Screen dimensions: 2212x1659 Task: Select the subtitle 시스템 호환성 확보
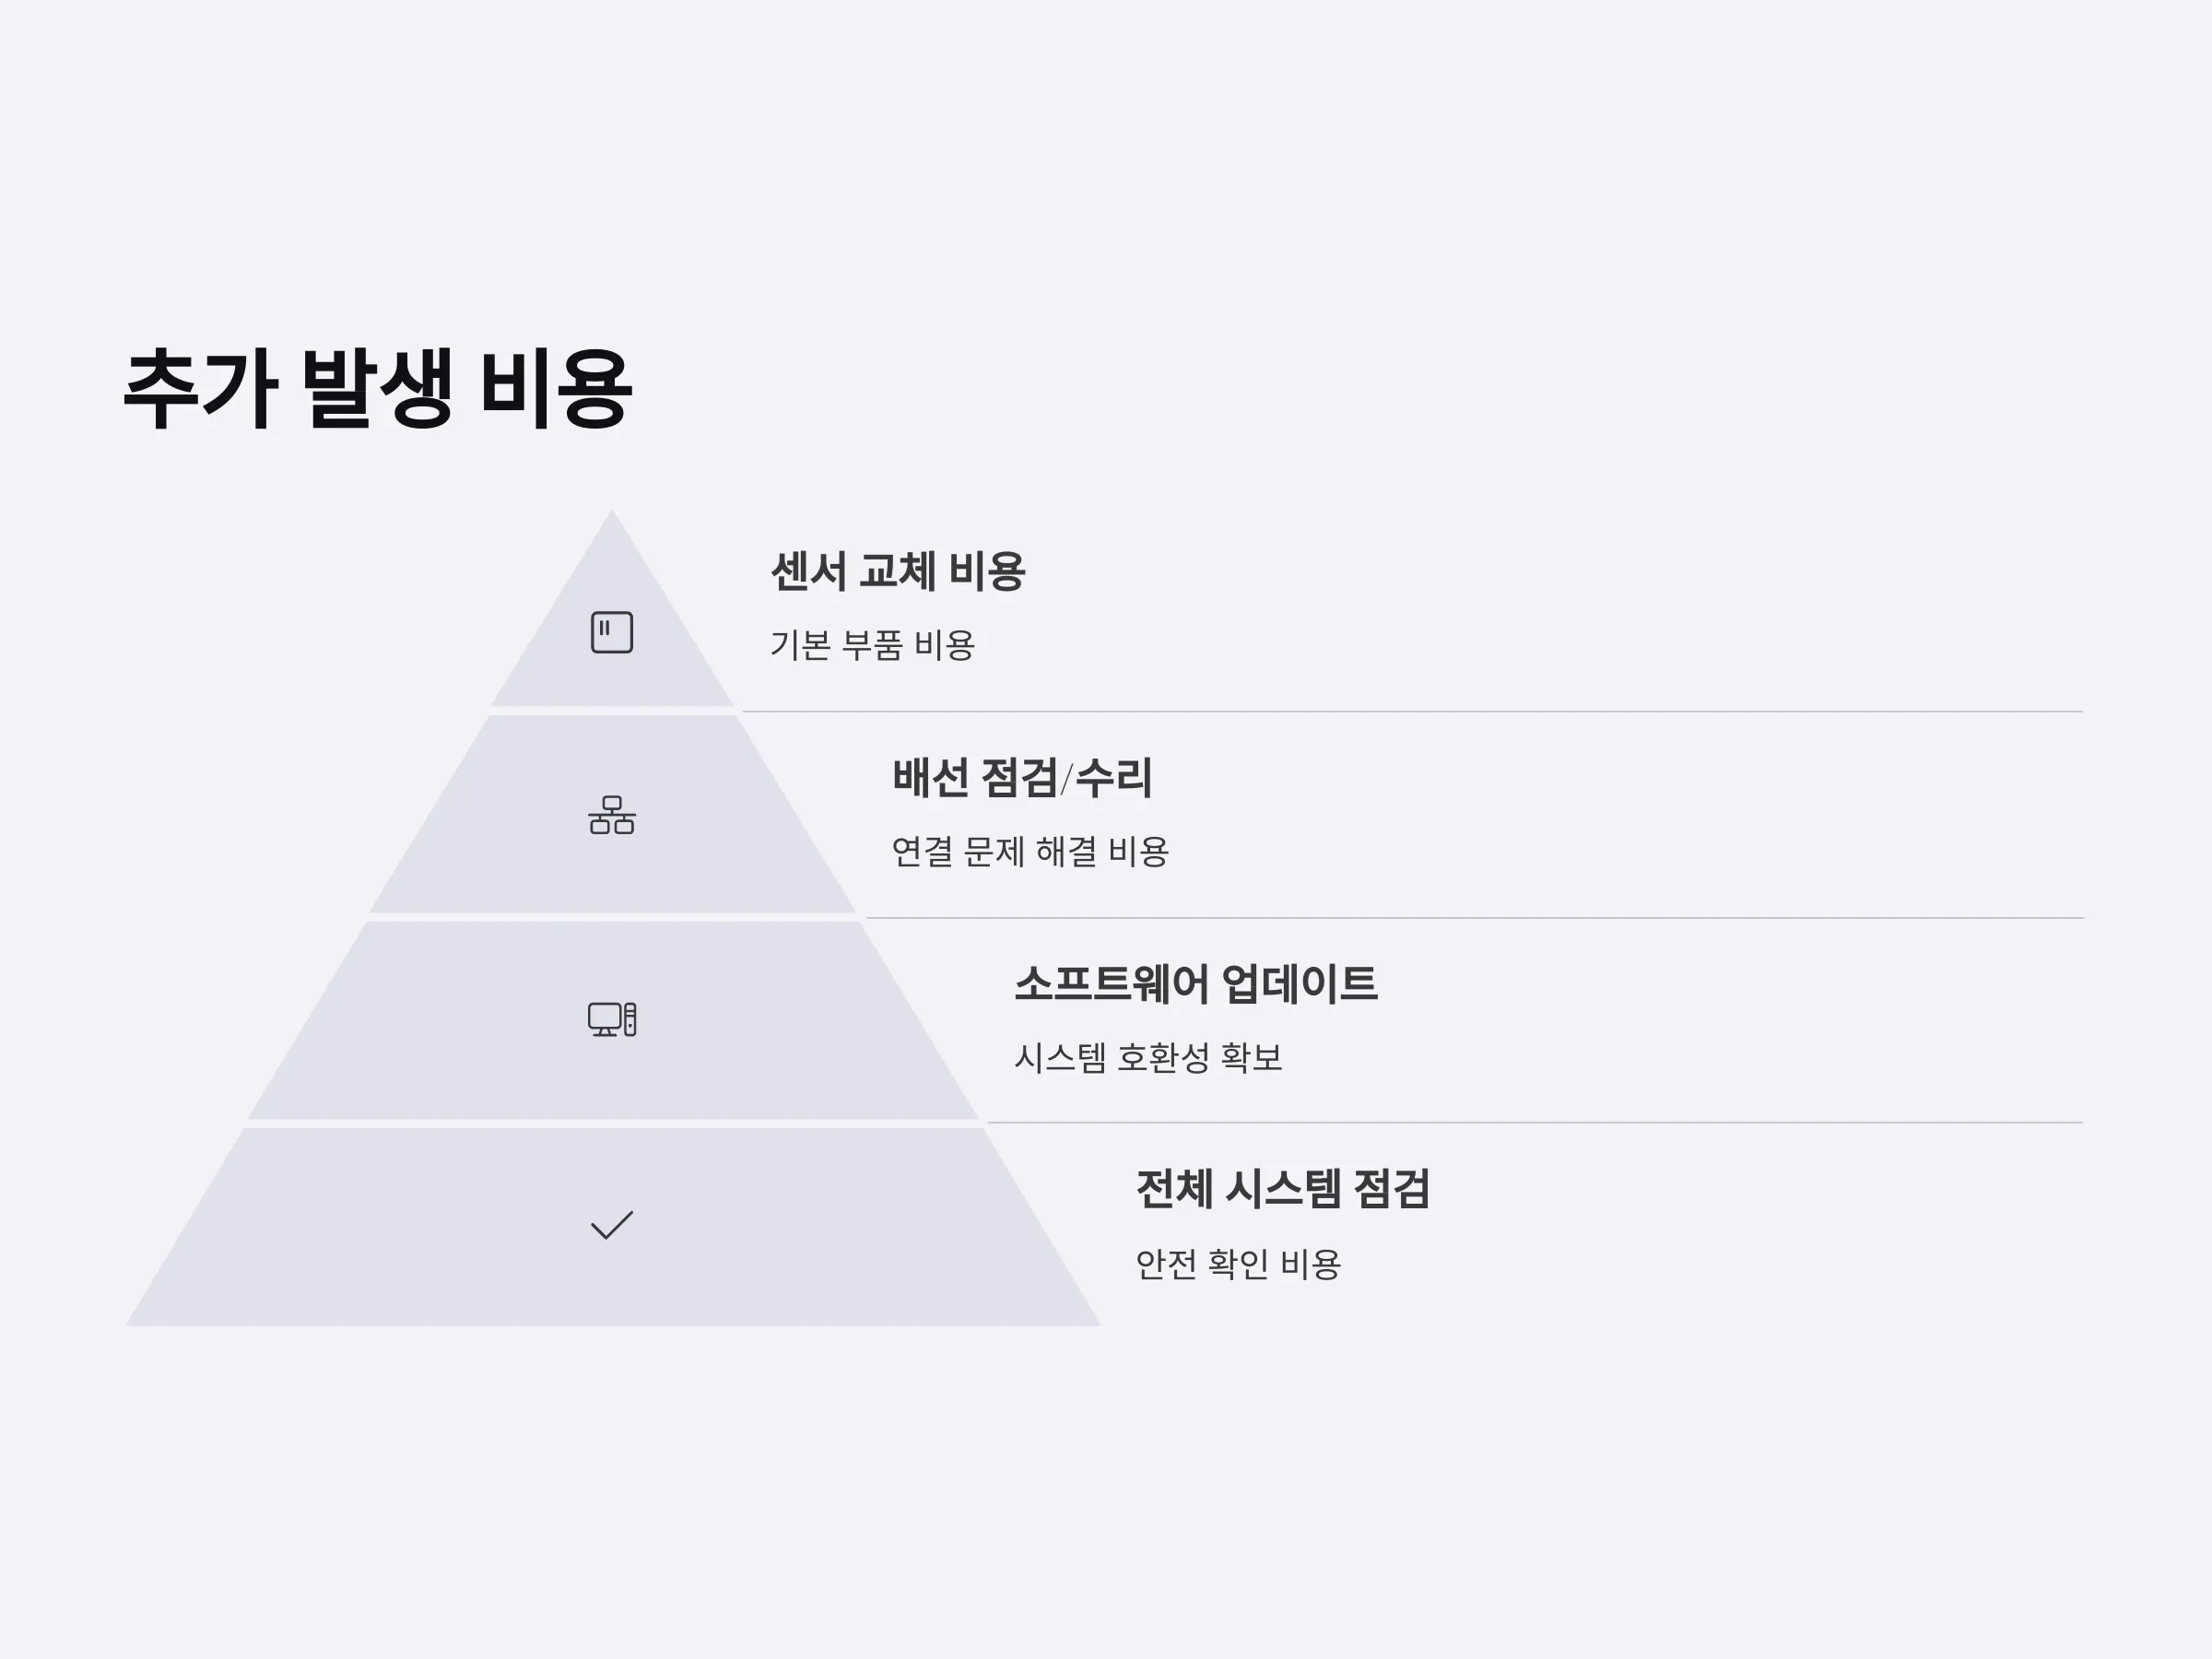pyautogui.click(x=1148, y=1058)
